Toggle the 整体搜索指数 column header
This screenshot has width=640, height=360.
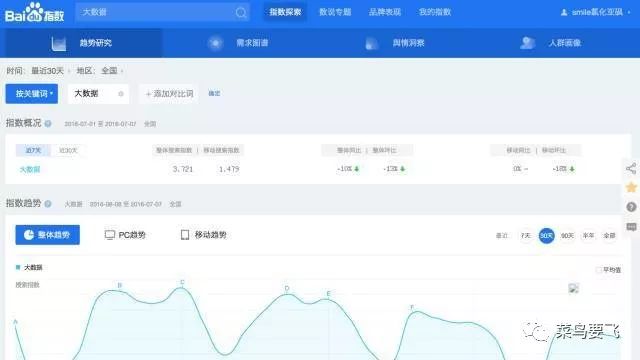[x=174, y=150]
